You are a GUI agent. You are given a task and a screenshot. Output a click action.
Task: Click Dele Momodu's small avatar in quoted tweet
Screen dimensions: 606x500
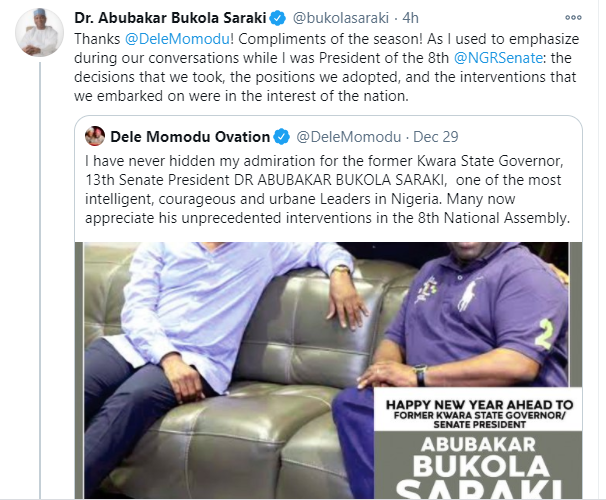[x=96, y=136]
